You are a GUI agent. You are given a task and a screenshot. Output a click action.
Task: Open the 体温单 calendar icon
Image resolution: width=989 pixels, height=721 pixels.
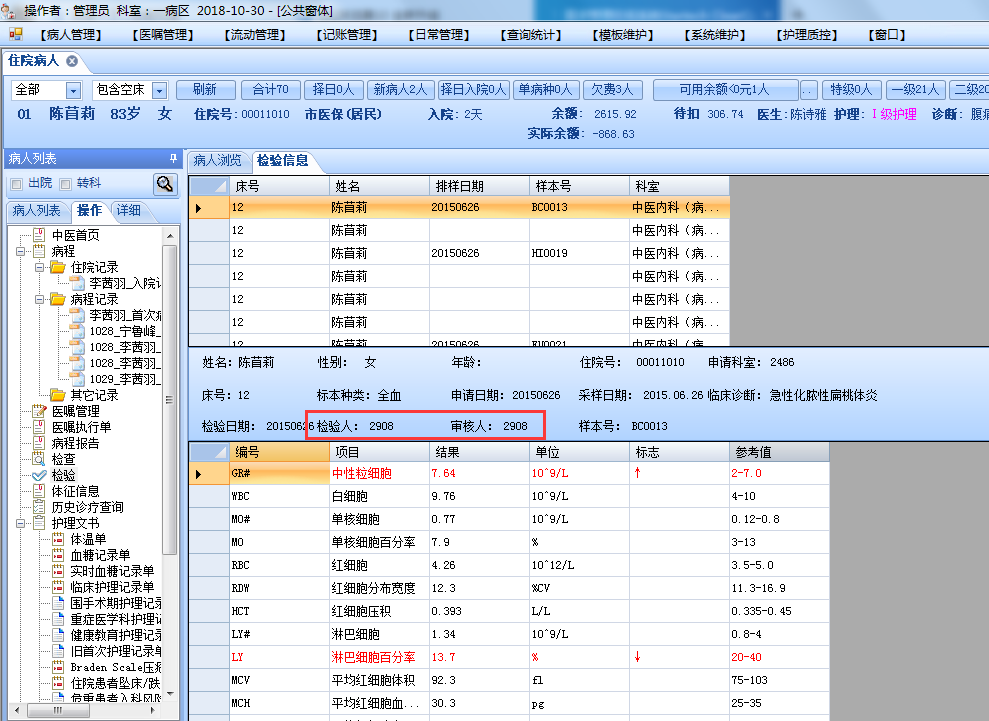pyautogui.click(x=58, y=539)
